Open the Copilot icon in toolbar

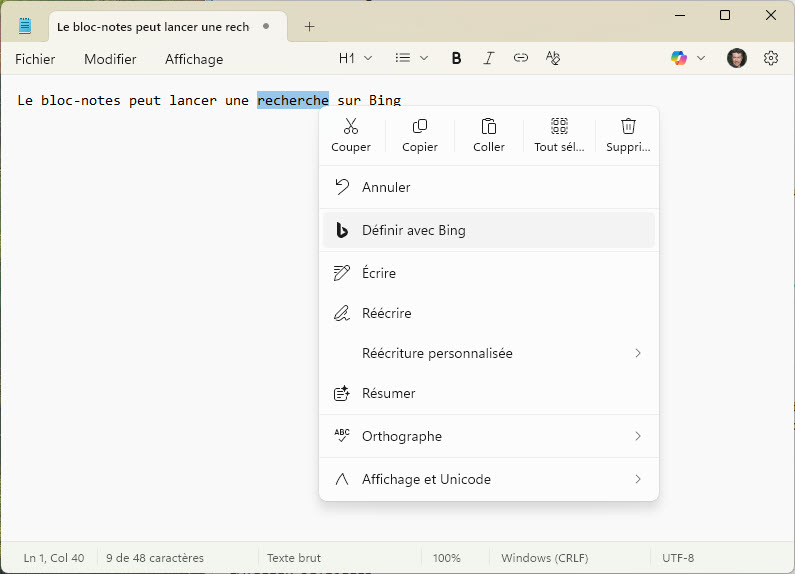pos(679,58)
